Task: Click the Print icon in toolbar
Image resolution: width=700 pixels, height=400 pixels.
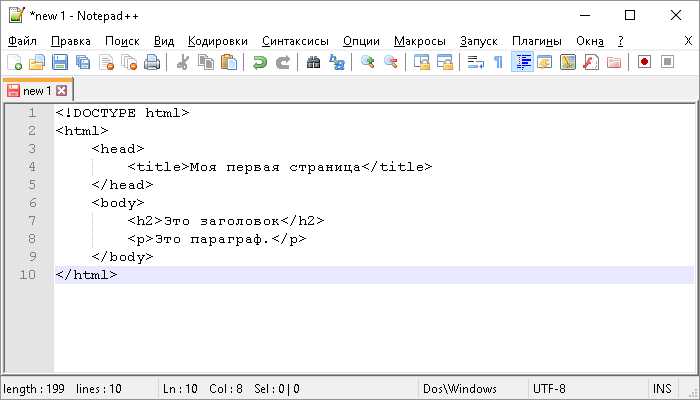Action: point(152,62)
